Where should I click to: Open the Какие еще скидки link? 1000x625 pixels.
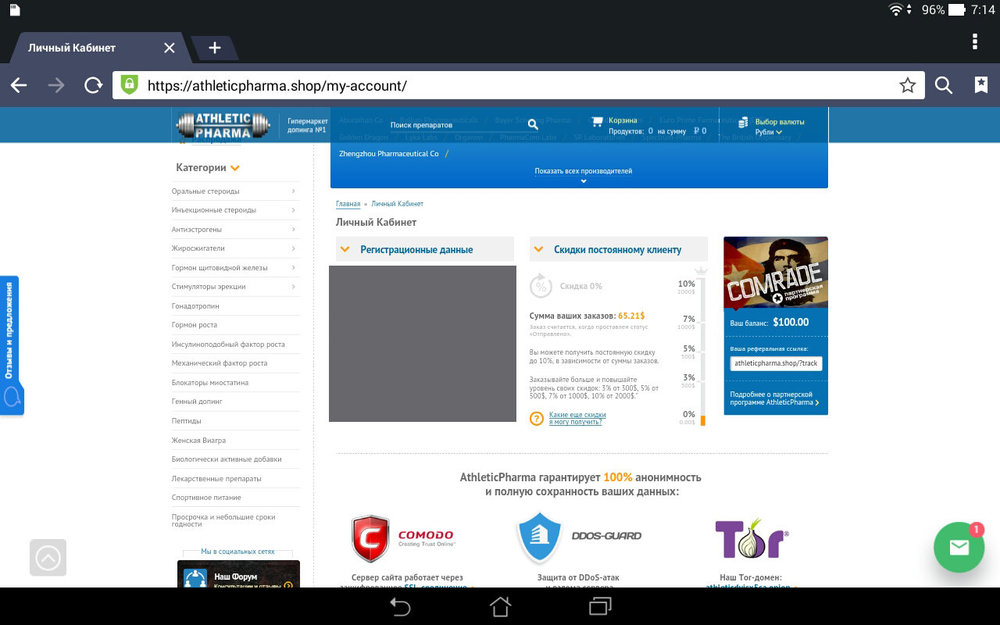[577, 418]
